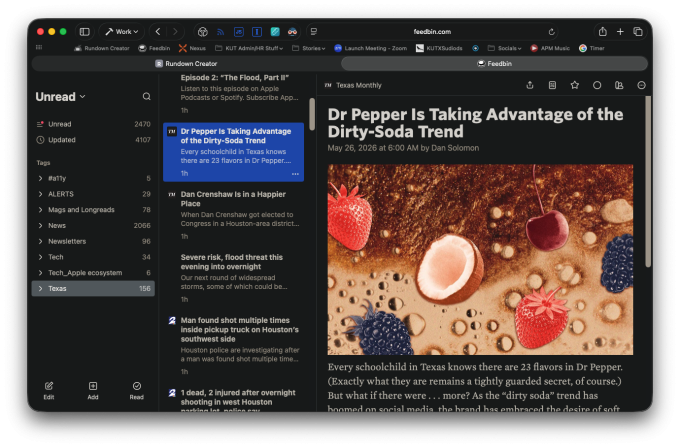Click the feedbin.com address field

click(x=432, y=32)
